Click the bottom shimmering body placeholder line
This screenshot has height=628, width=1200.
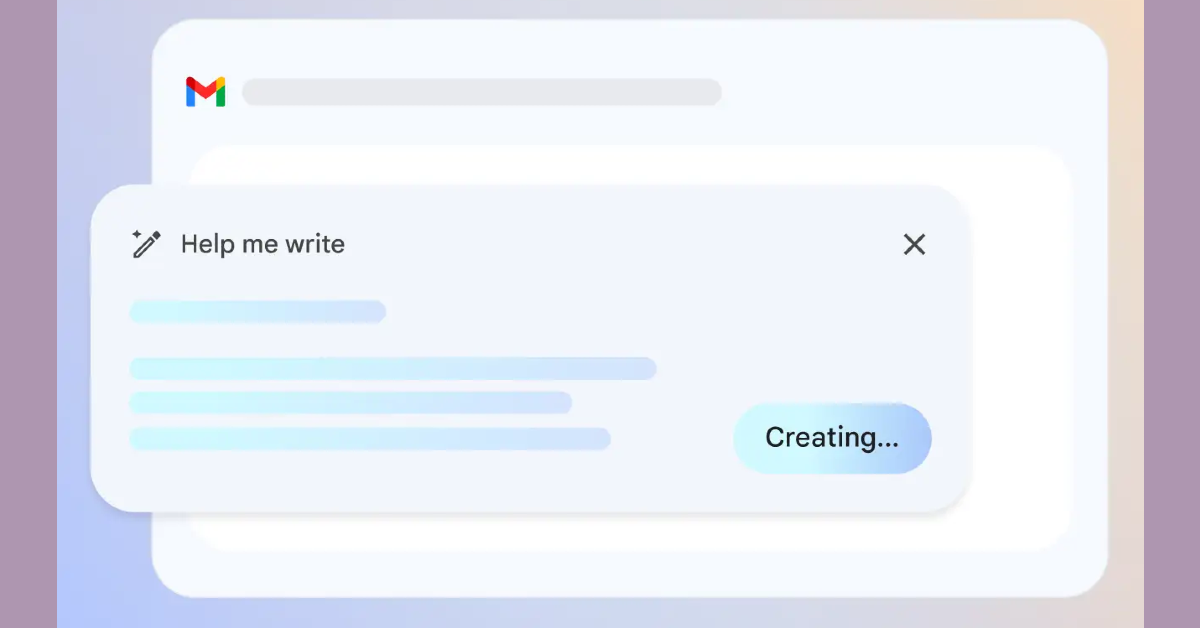[x=369, y=439]
